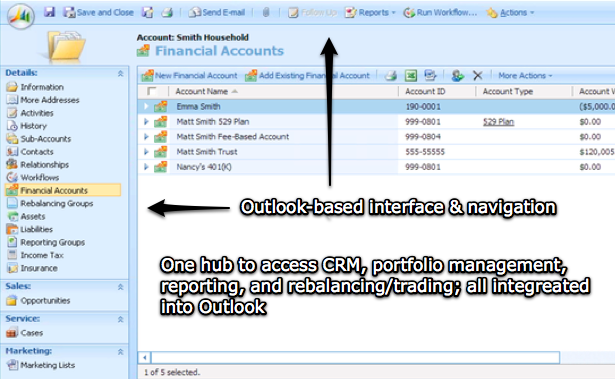Collapse the Details section chevron

click(120, 73)
